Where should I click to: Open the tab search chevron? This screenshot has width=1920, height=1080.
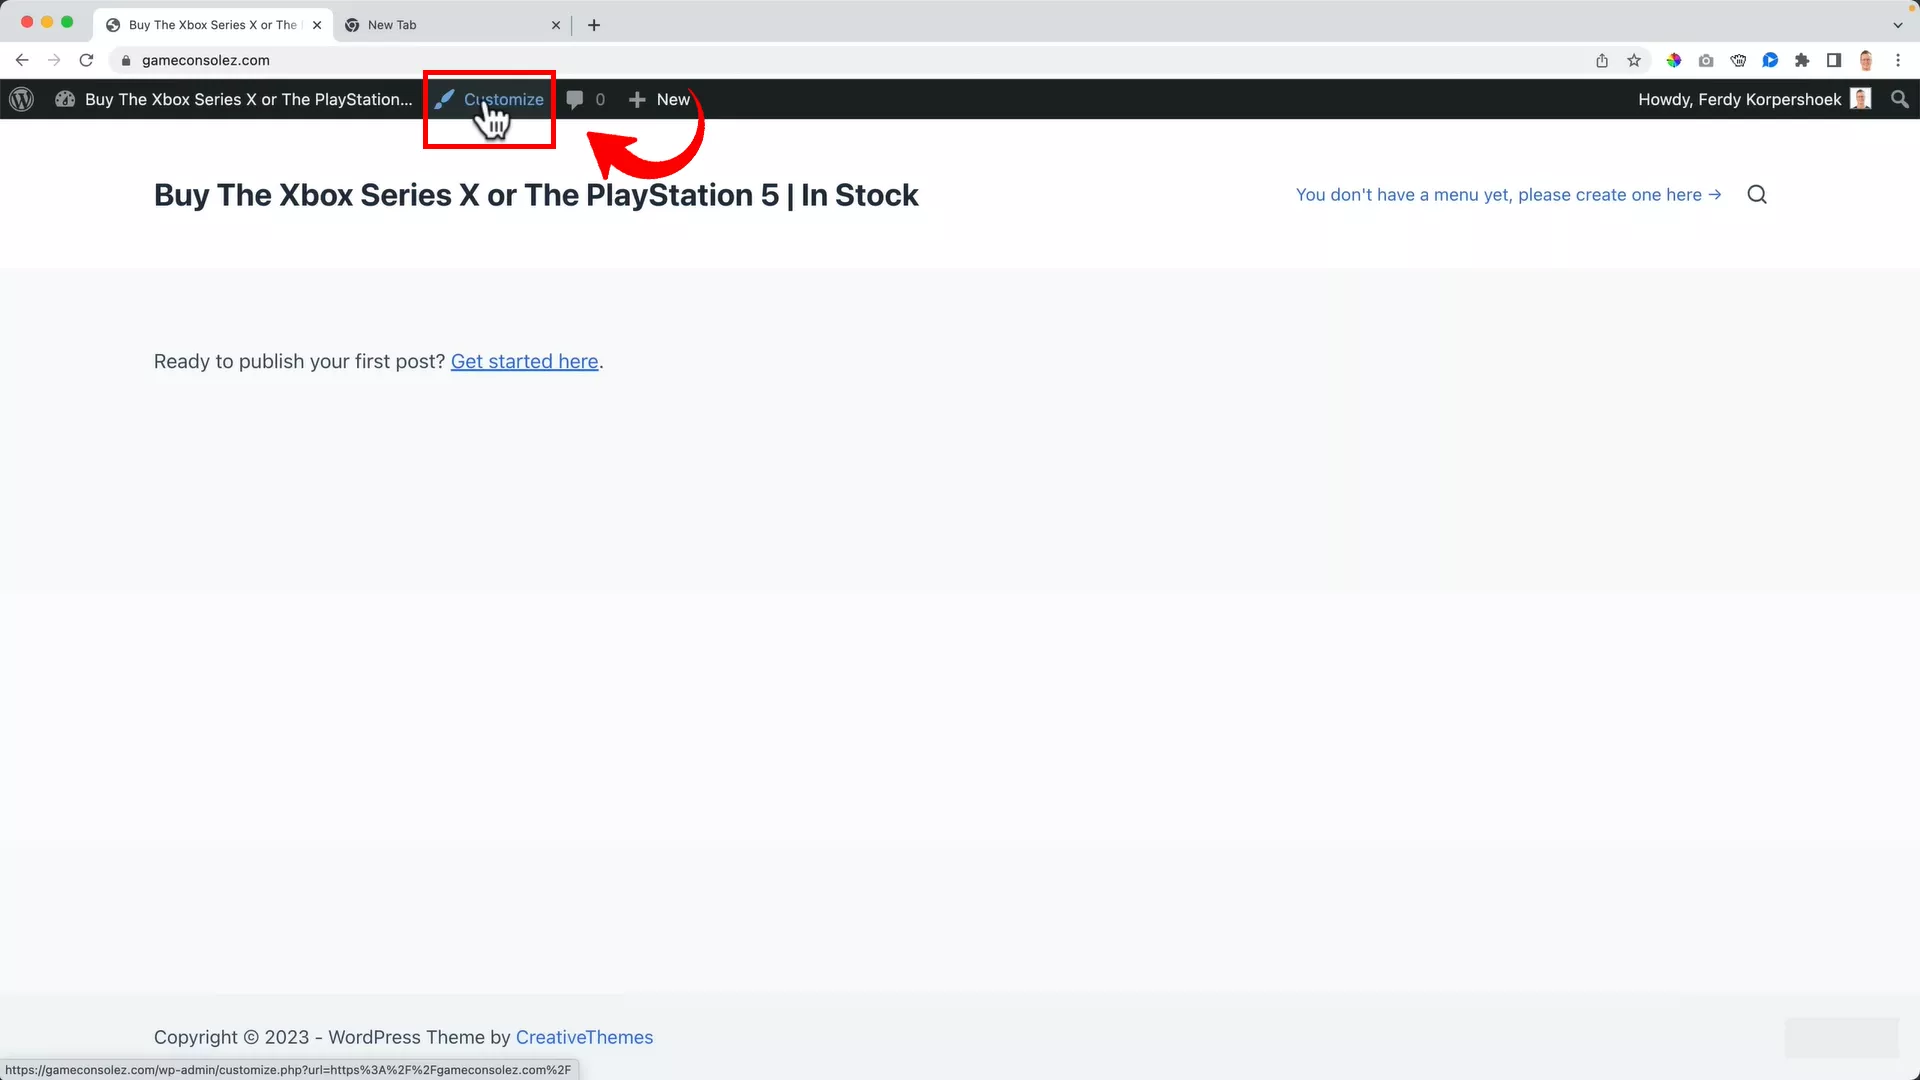[x=1898, y=24]
